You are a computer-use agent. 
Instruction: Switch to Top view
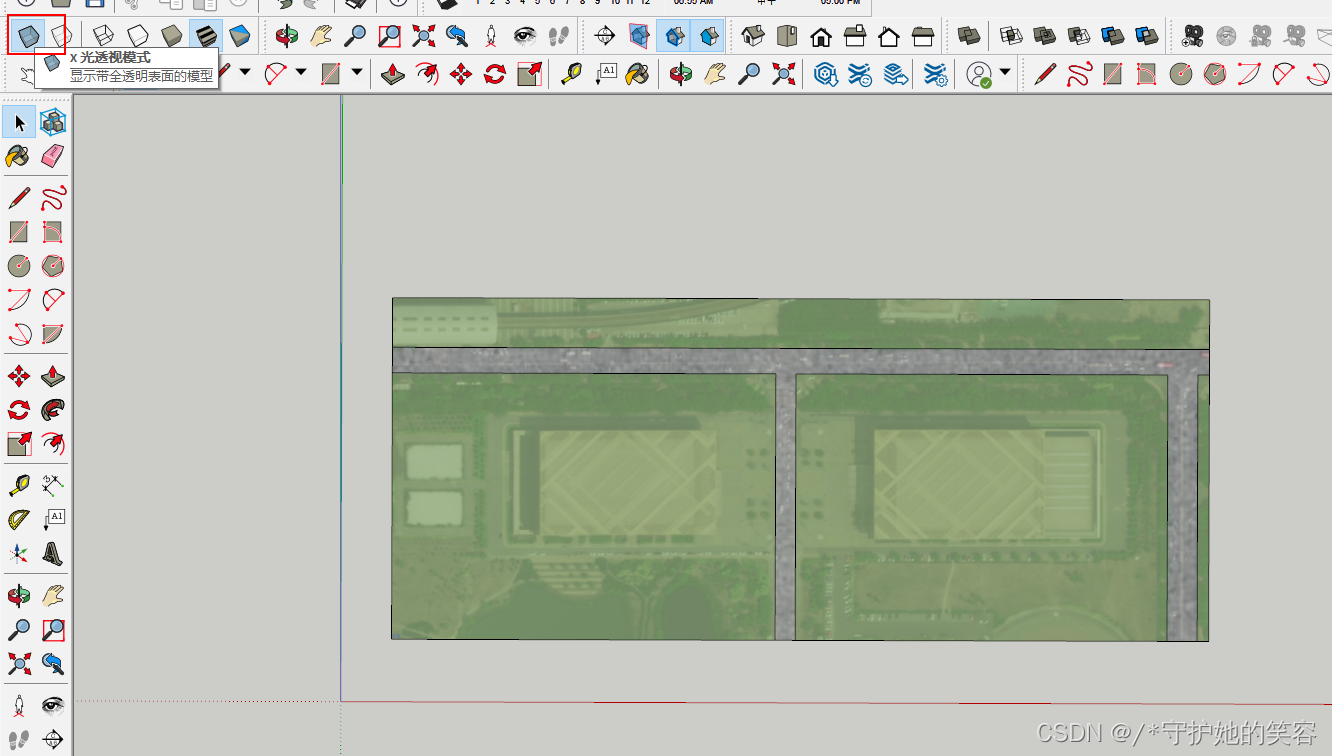tap(787, 37)
